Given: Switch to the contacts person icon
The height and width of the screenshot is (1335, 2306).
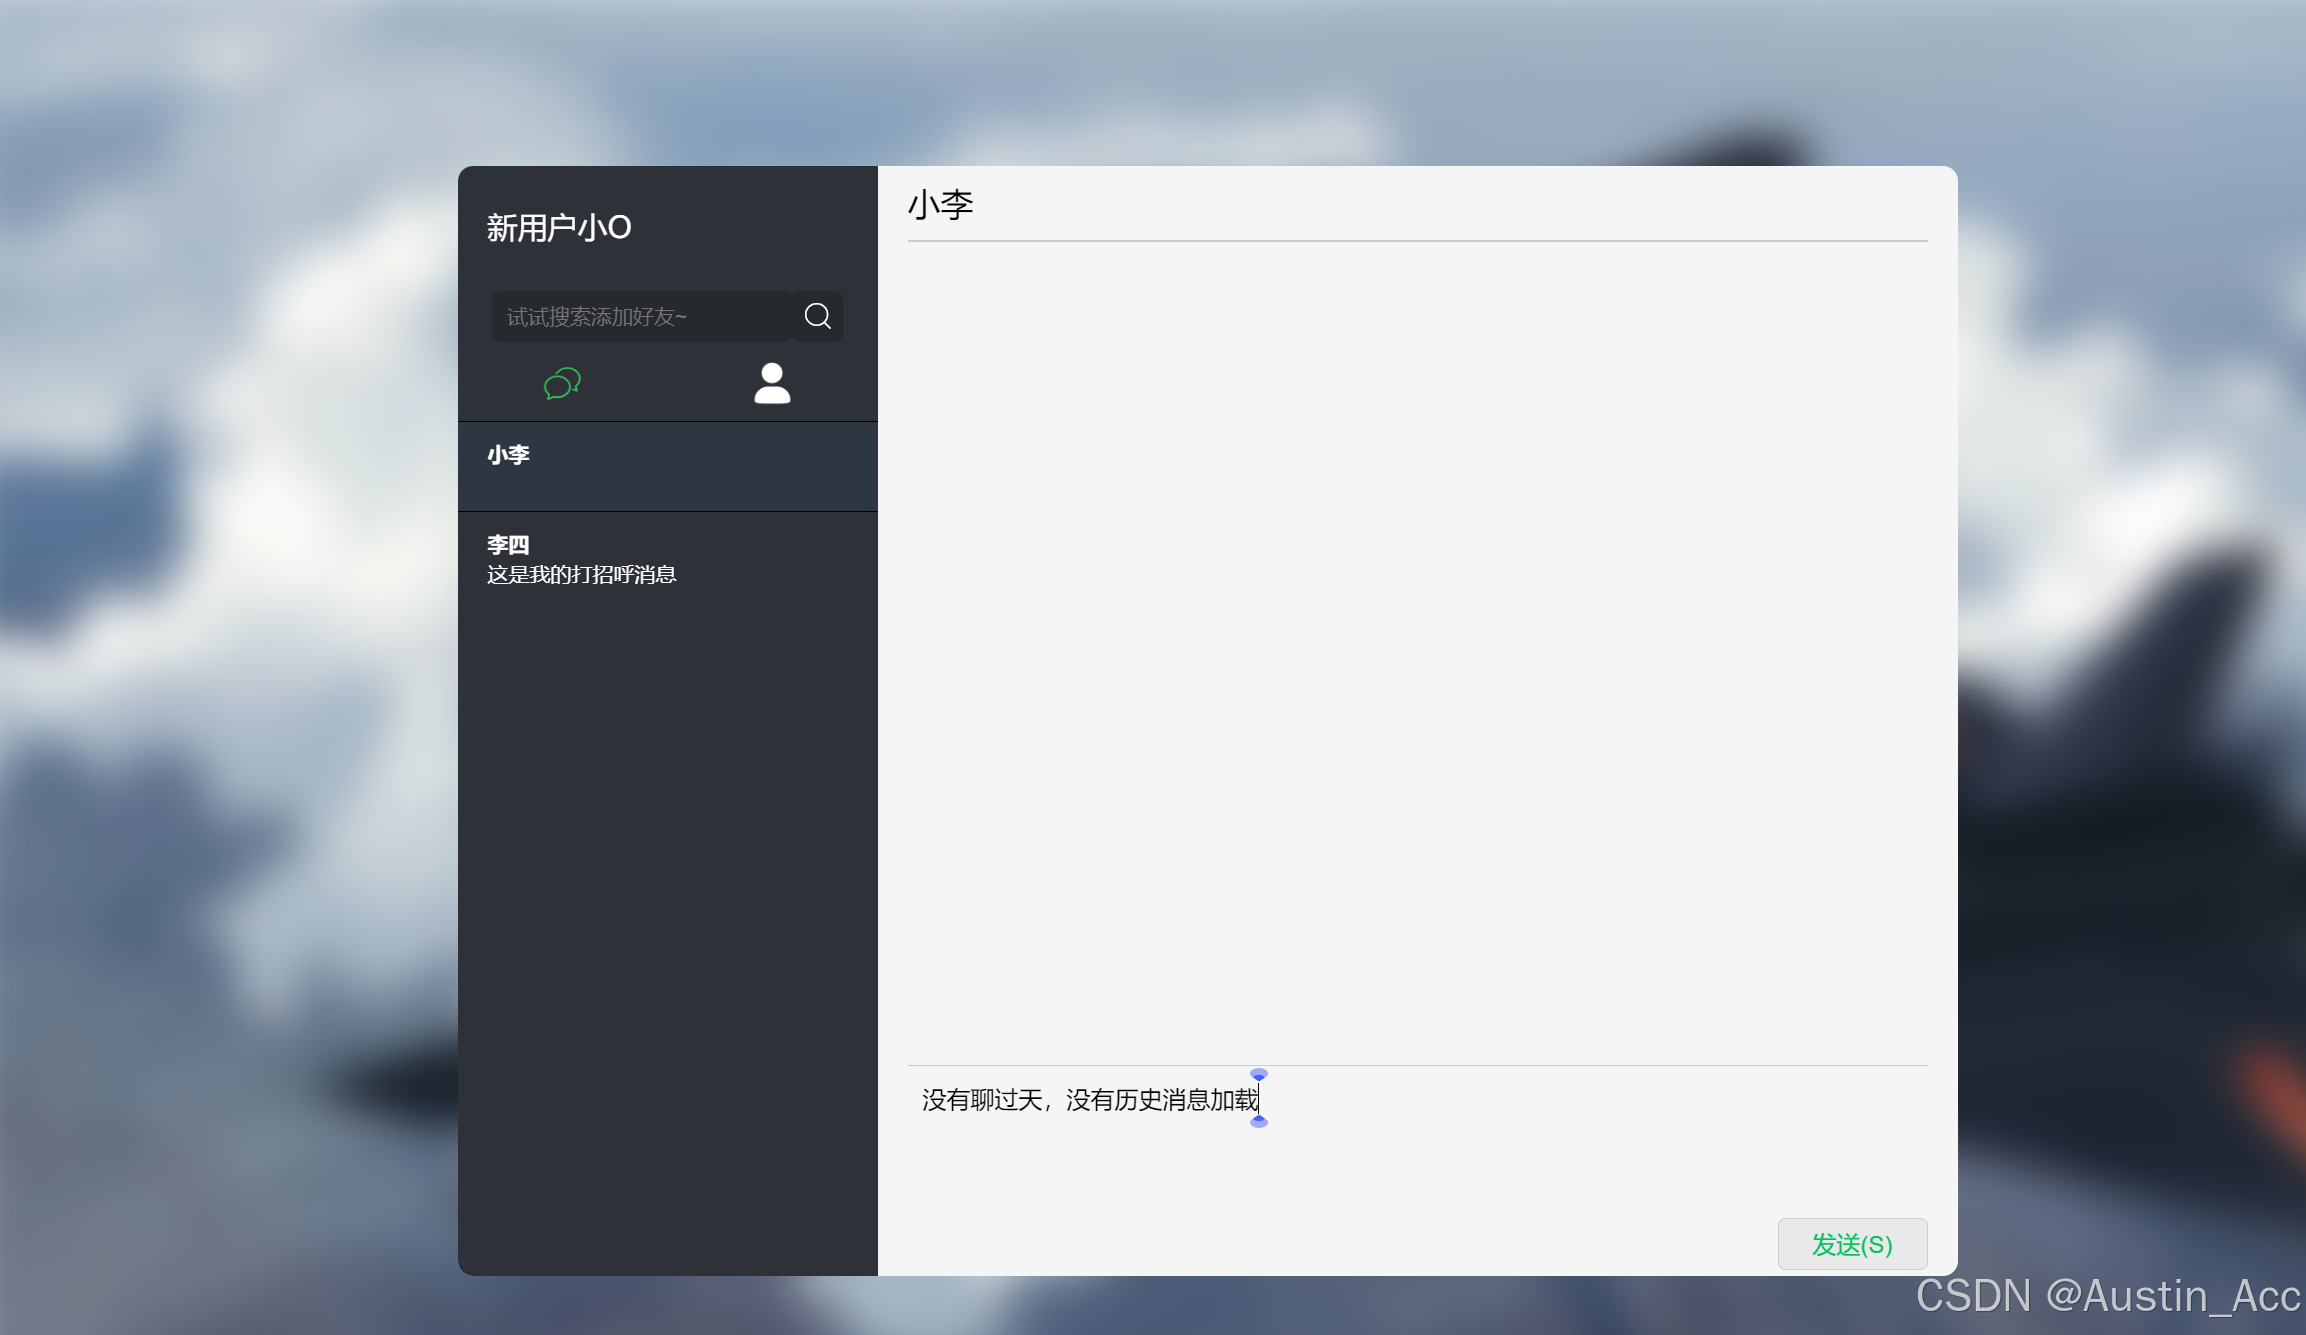Looking at the screenshot, I should pyautogui.click(x=772, y=383).
